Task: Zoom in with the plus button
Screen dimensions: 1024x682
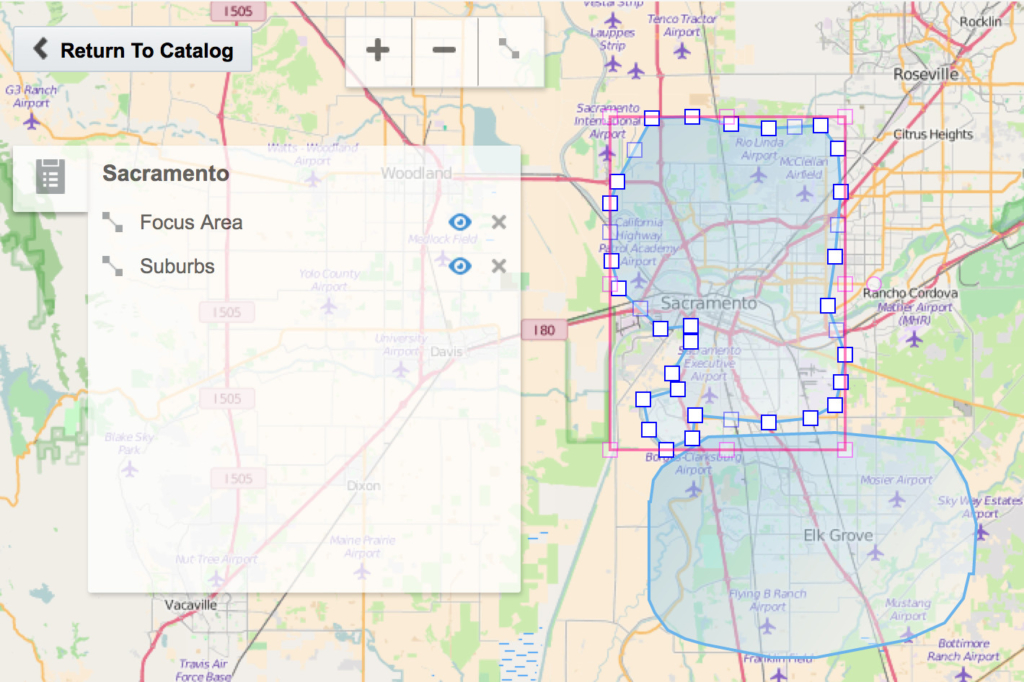Action: (x=378, y=50)
